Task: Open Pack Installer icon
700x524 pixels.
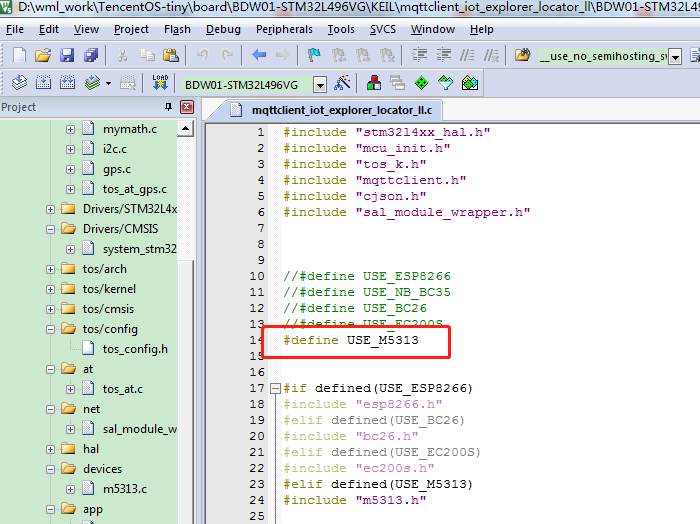Action: tap(470, 83)
